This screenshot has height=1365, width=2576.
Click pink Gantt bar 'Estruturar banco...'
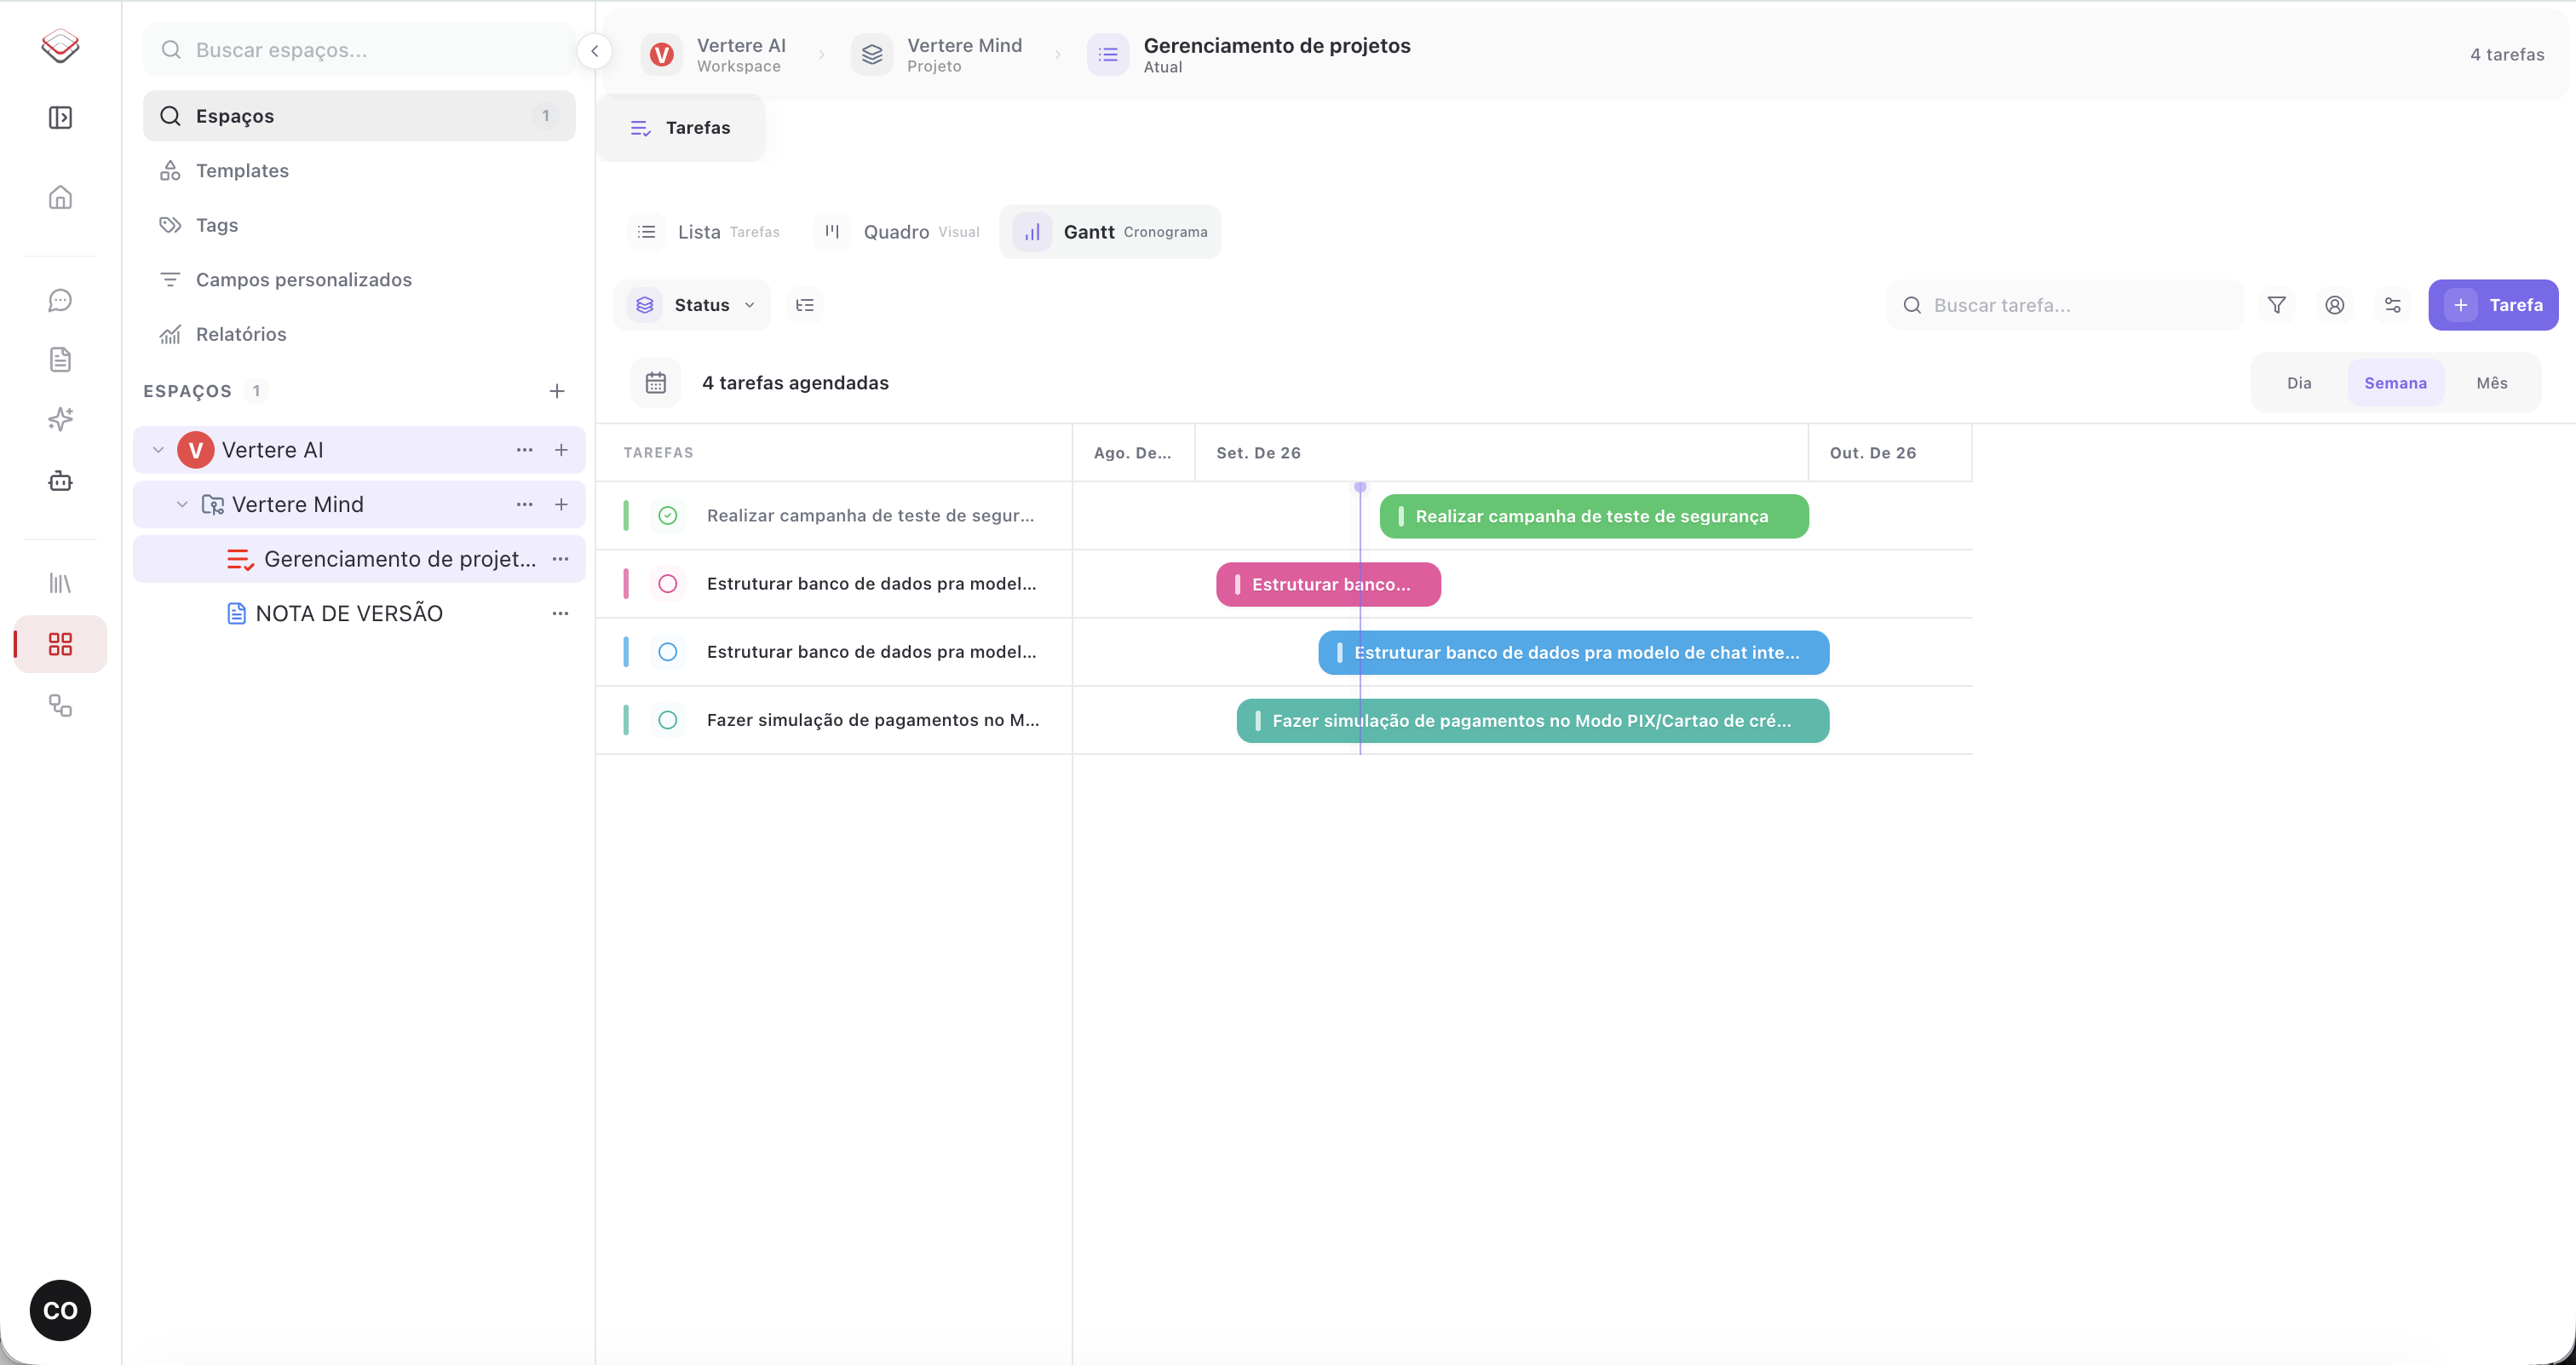(x=1328, y=584)
